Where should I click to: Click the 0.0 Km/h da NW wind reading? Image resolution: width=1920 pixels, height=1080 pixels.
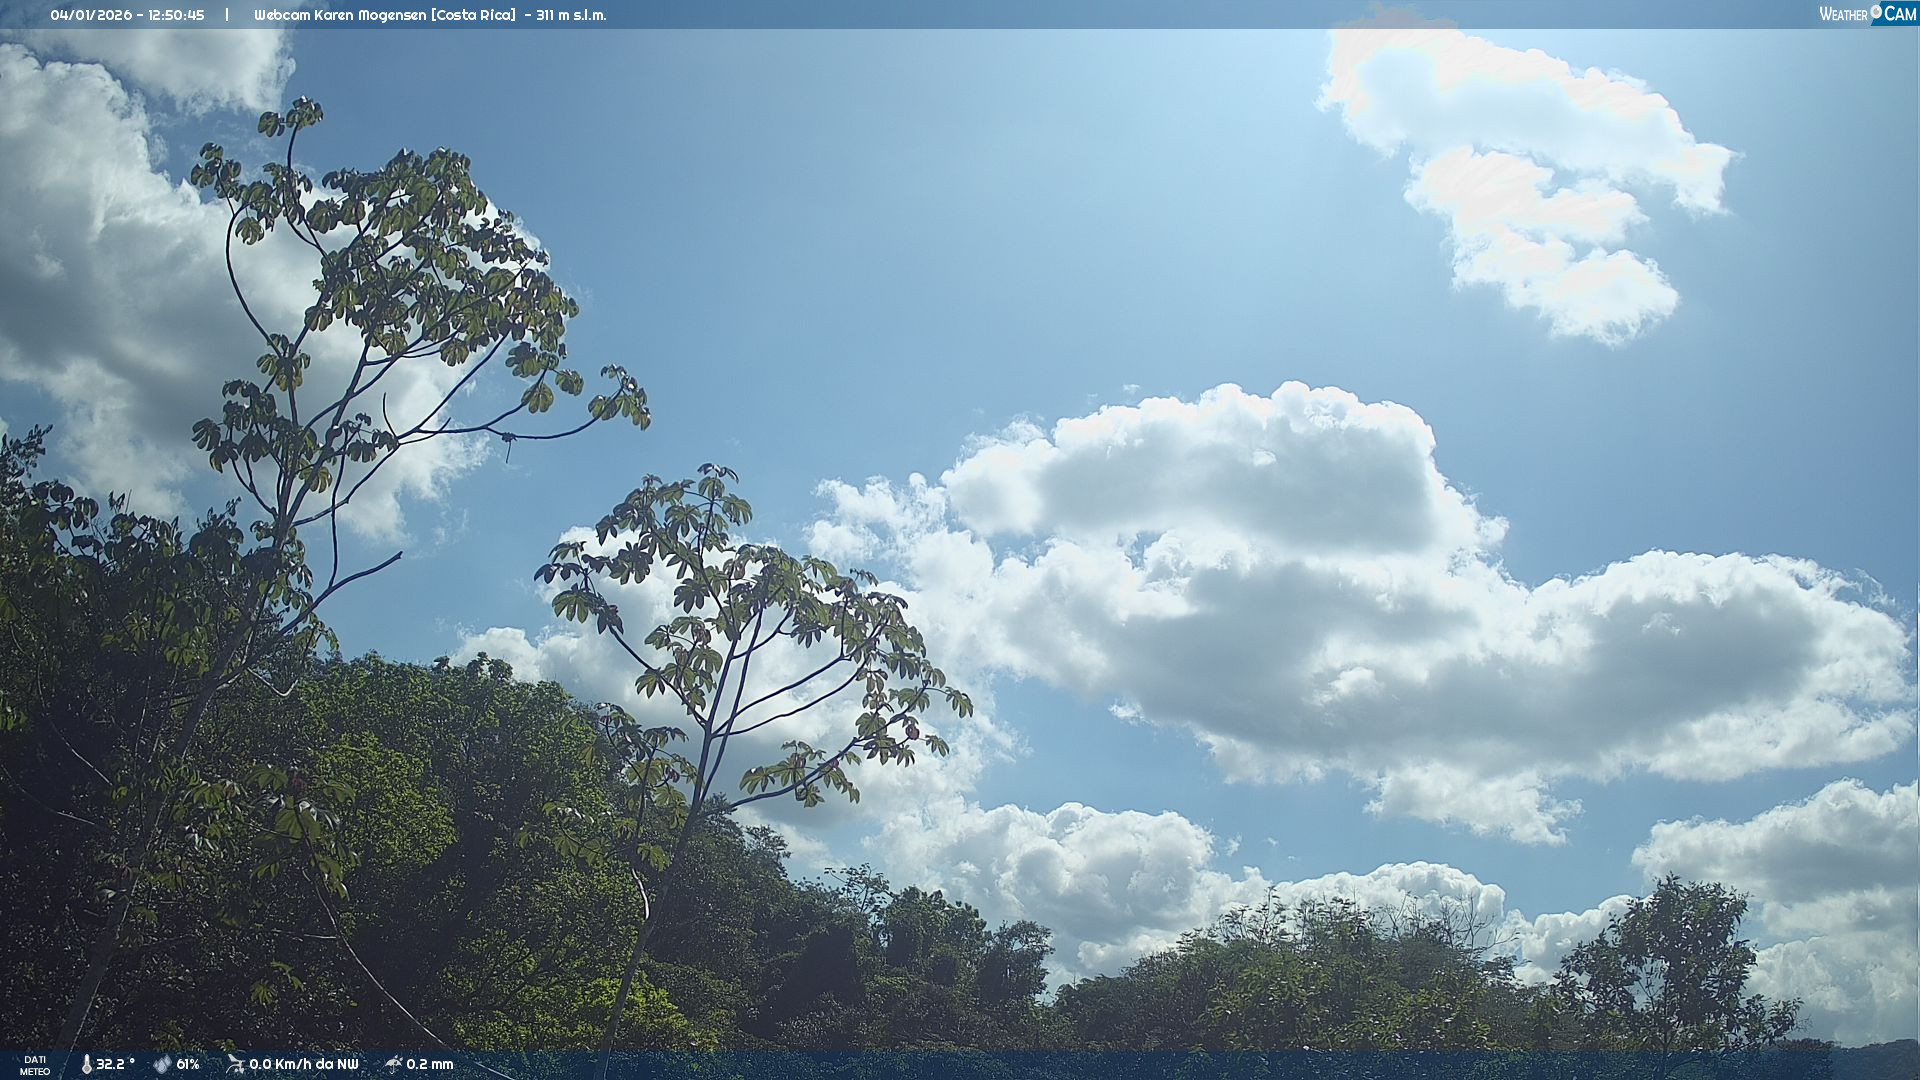(303, 1064)
